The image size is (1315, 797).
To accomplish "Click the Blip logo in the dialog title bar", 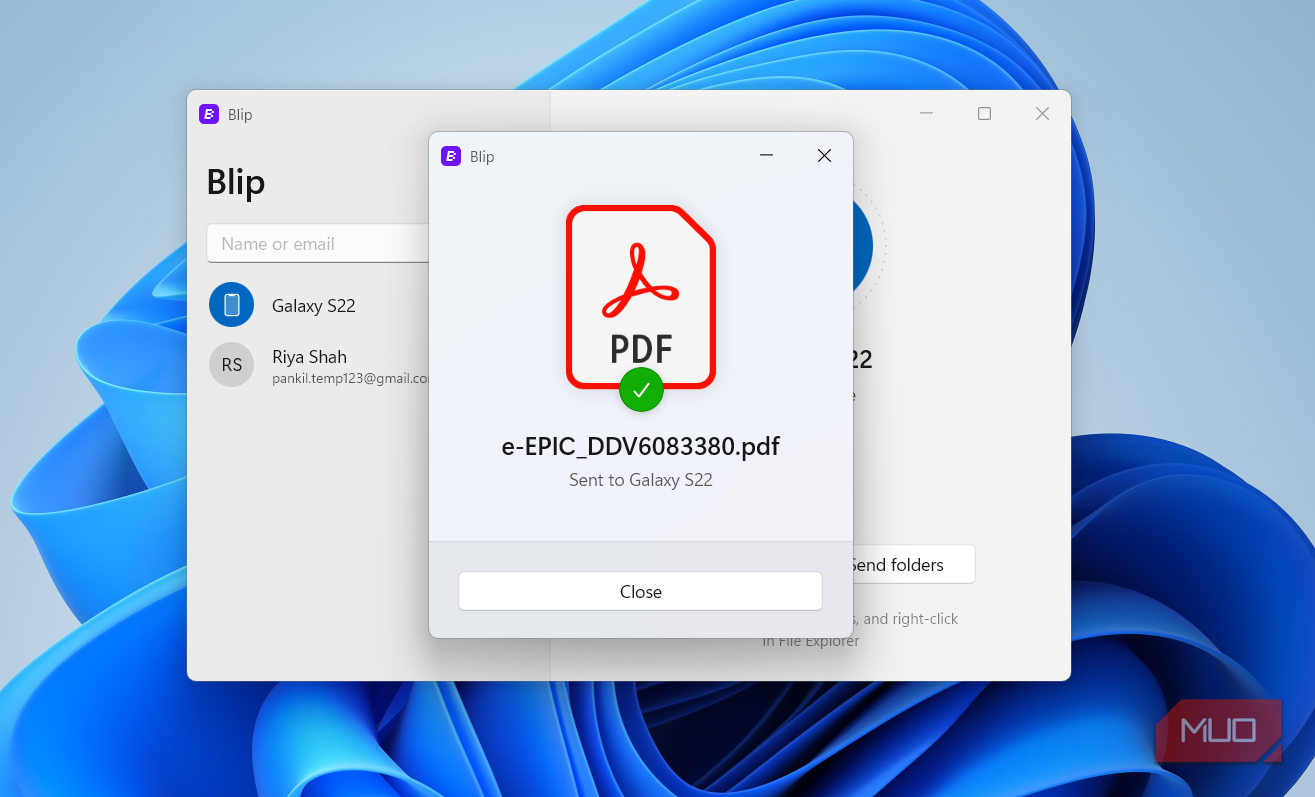I will pos(451,156).
